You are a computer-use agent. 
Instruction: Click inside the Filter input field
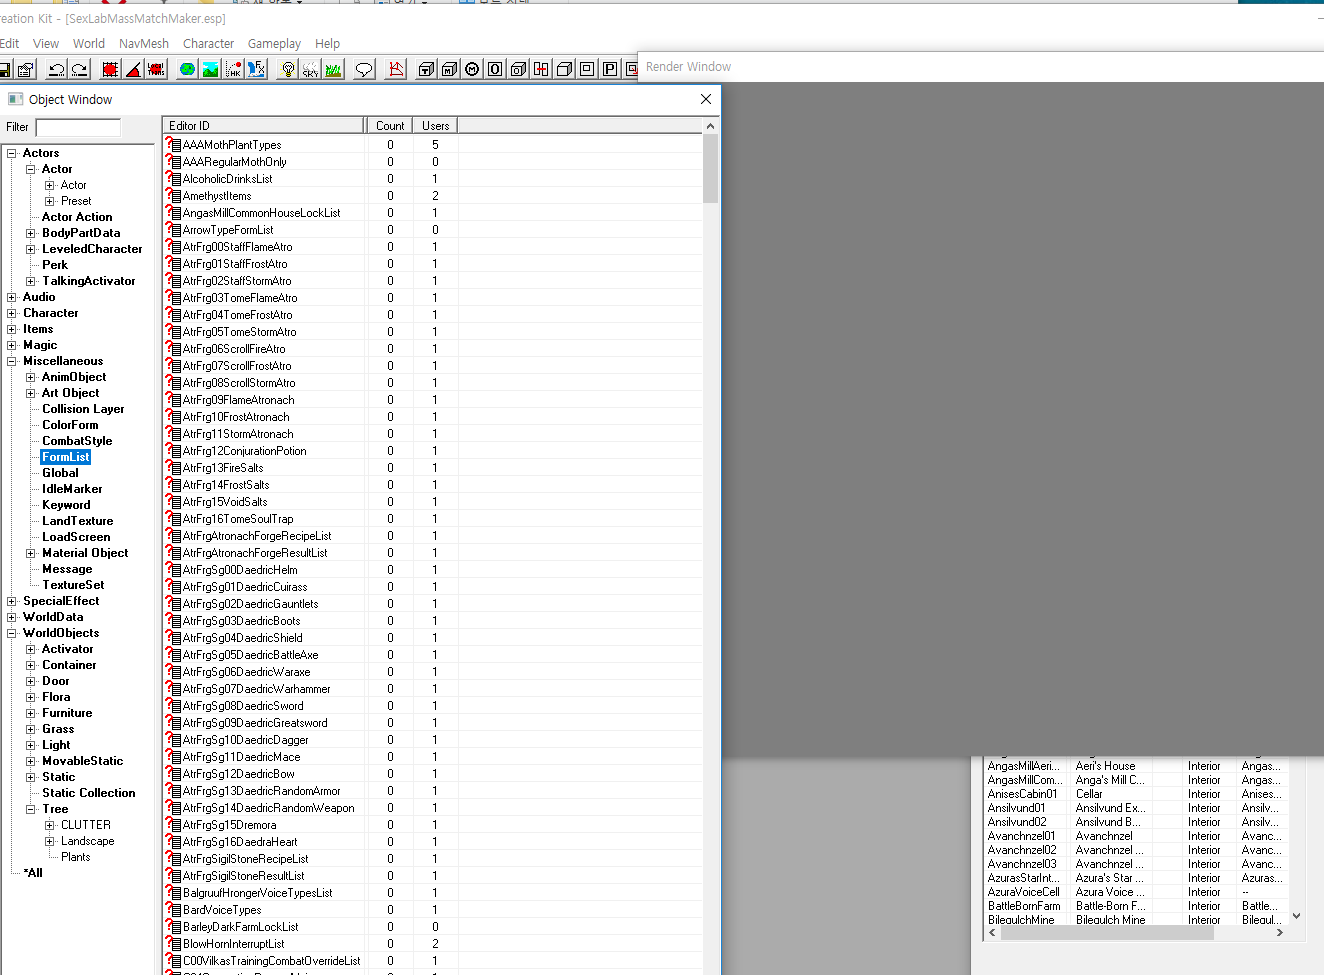78,127
